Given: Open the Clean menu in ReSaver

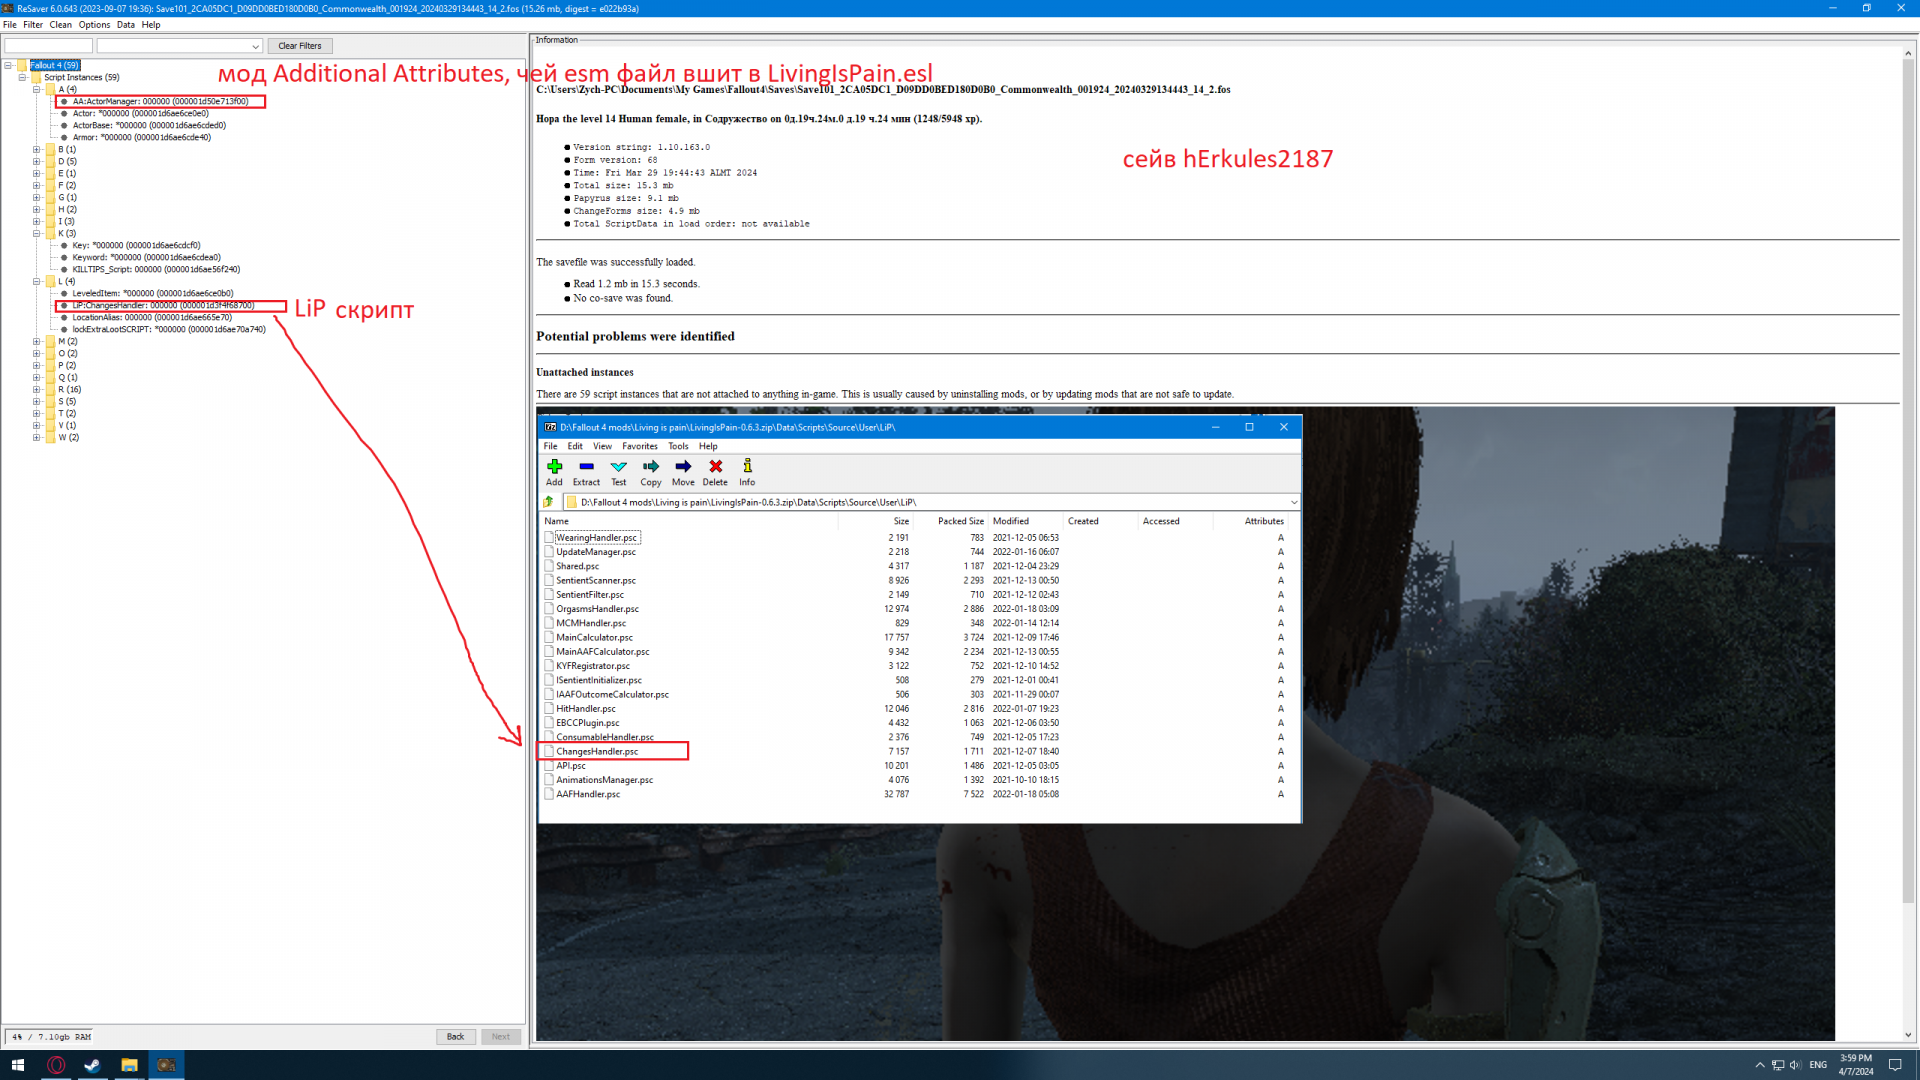Looking at the screenshot, I should pos(60,25).
